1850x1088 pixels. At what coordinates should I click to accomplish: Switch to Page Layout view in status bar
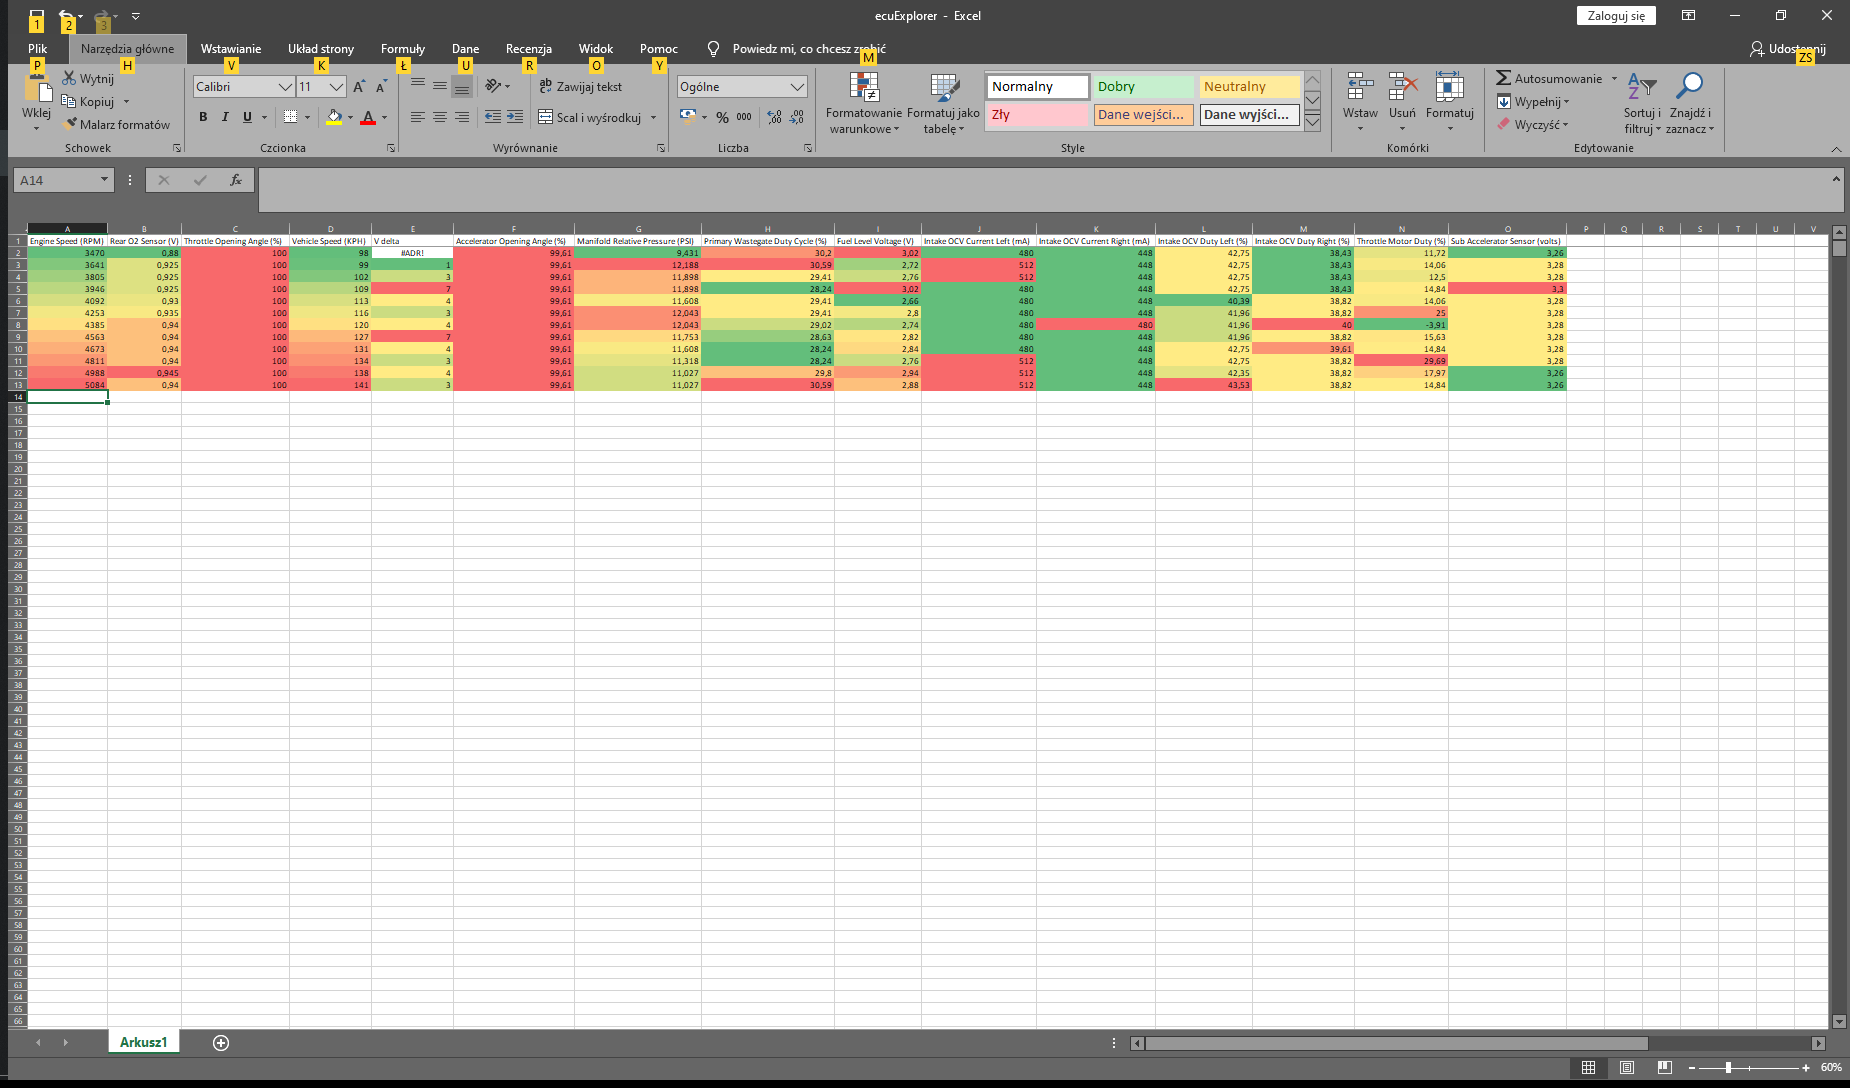[x=1627, y=1068]
